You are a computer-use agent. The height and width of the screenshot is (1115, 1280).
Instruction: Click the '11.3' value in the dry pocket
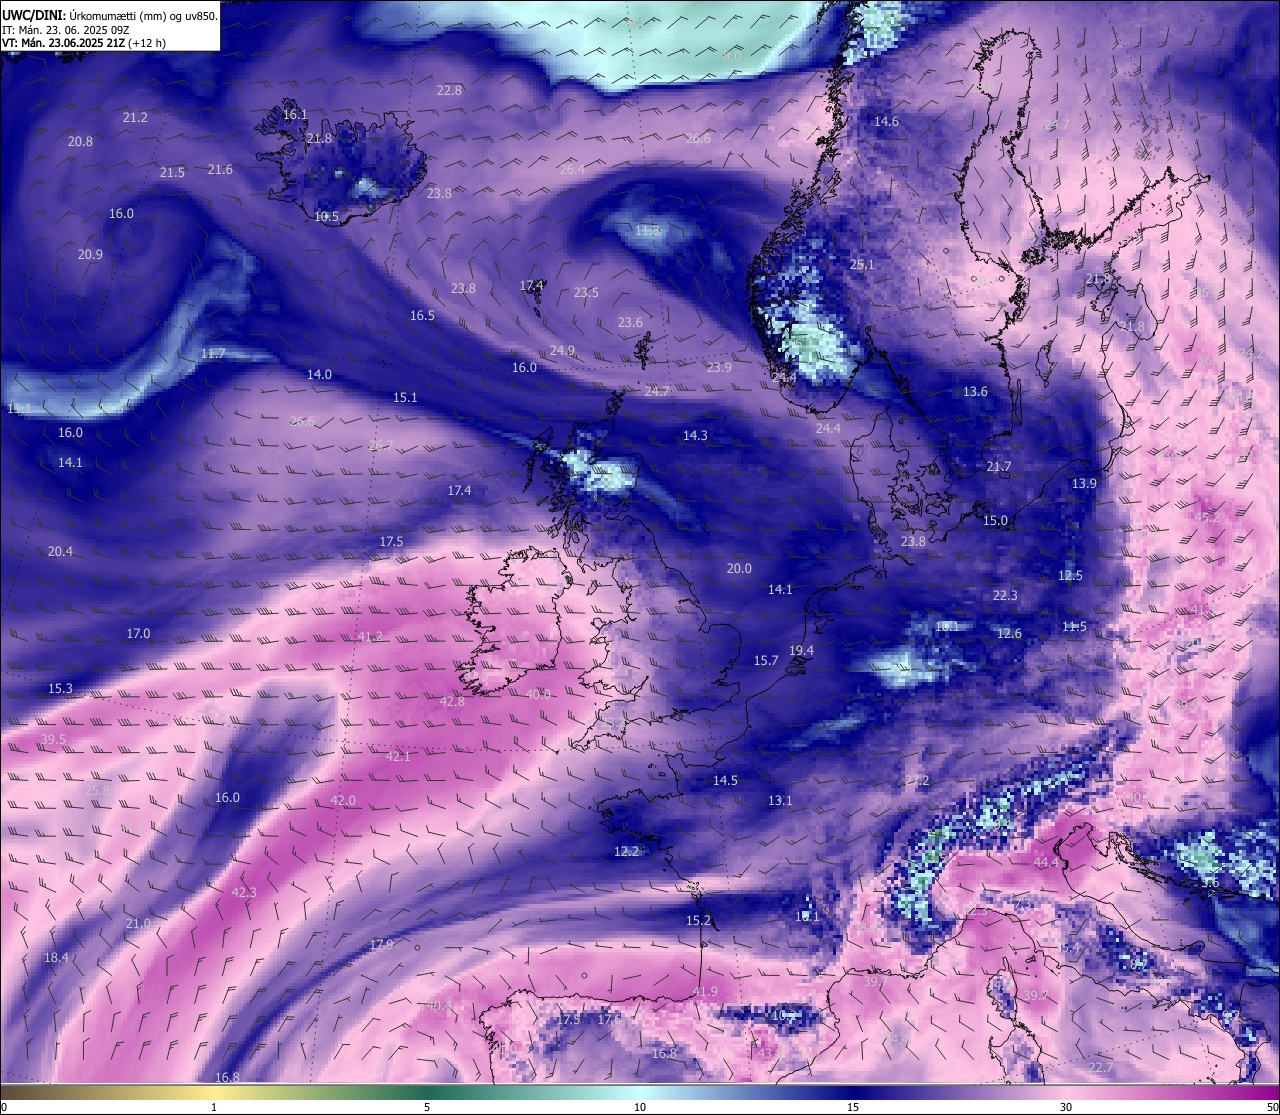pyautogui.click(x=647, y=231)
